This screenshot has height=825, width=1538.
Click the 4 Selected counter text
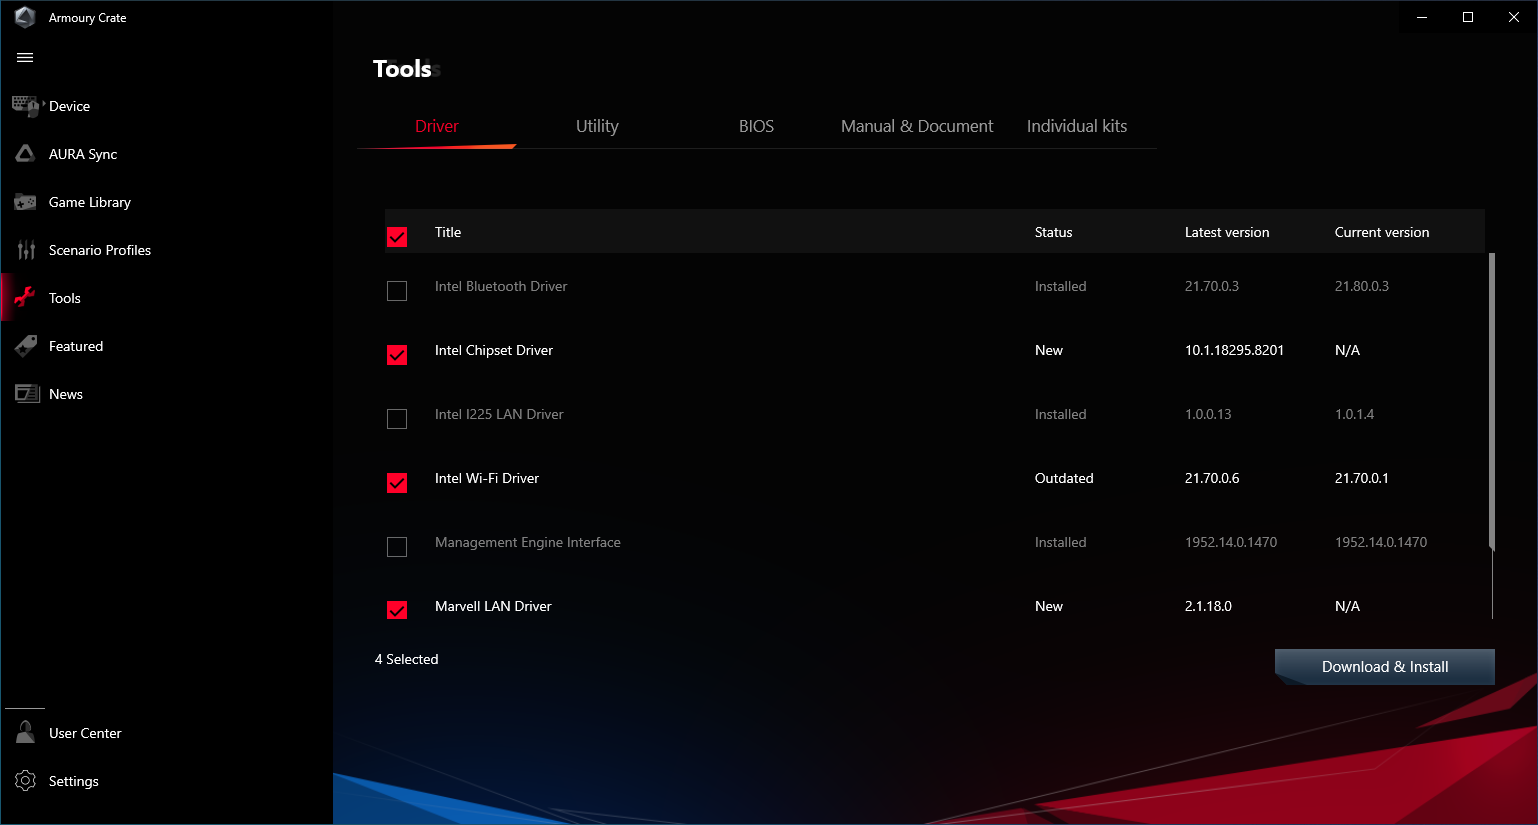407,659
